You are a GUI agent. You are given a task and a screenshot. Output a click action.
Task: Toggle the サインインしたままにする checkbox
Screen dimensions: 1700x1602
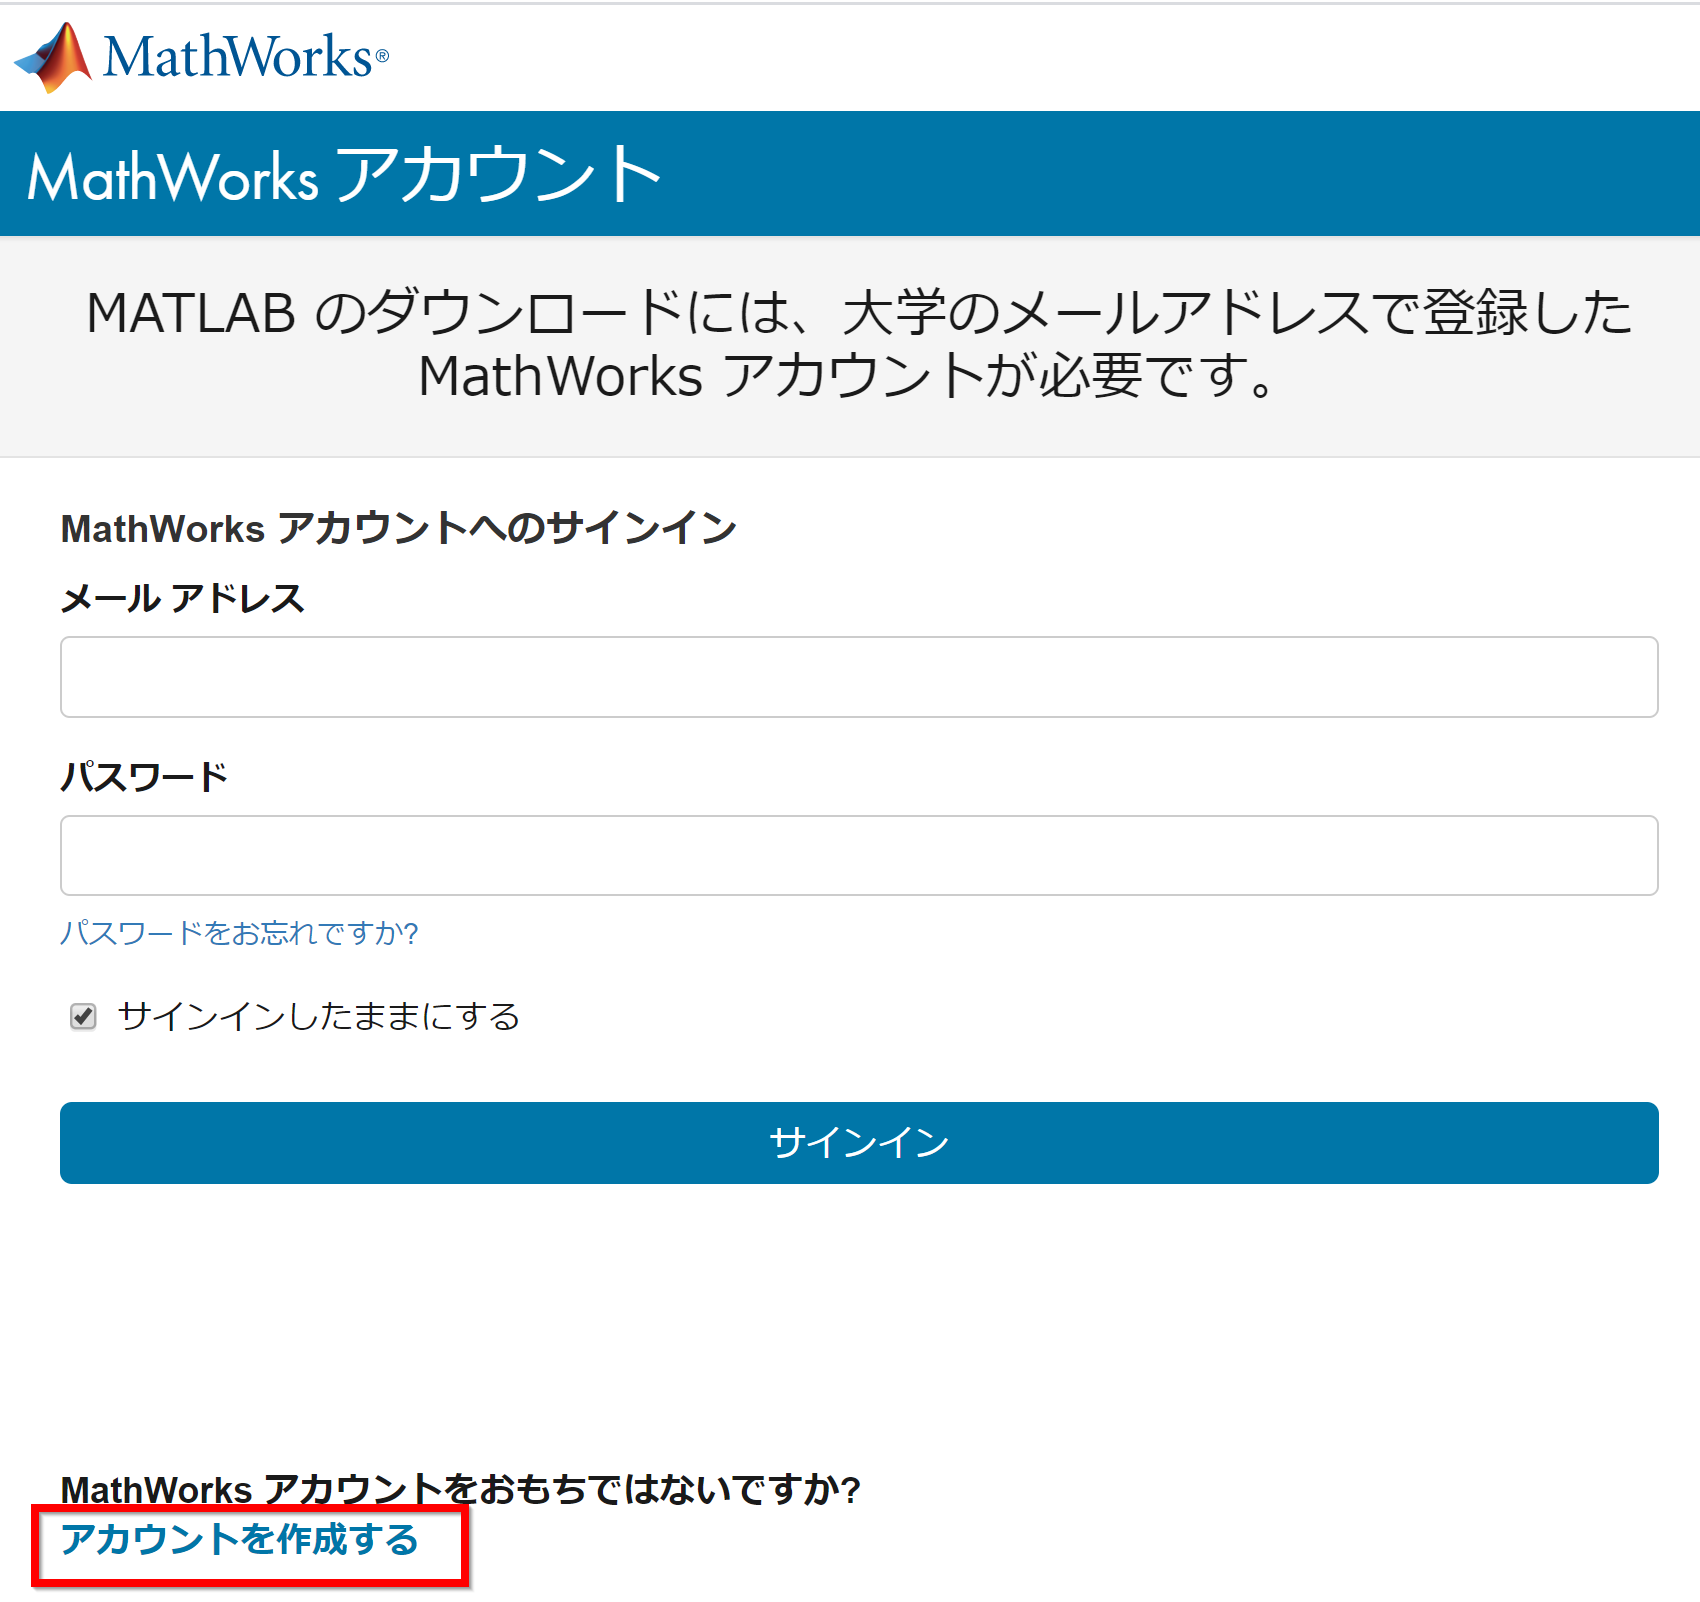coord(83,1017)
